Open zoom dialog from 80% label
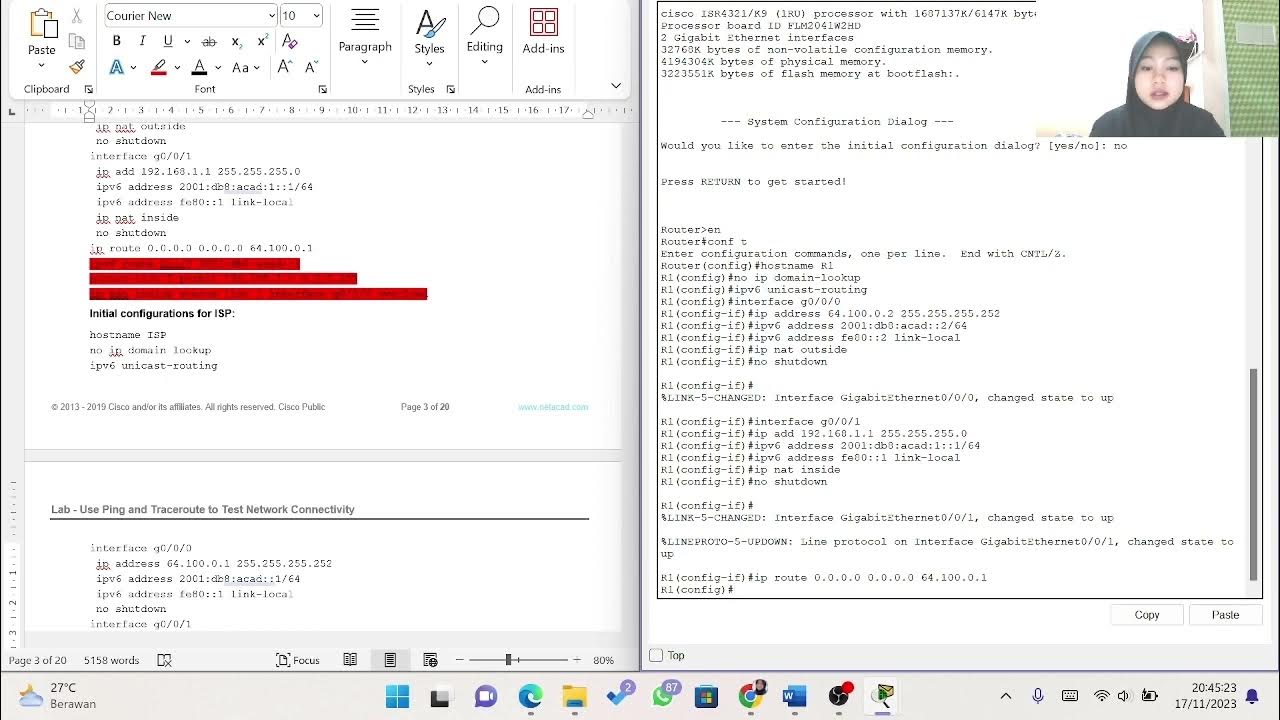This screenshot has height=720, width=1280. pos(603,660)
